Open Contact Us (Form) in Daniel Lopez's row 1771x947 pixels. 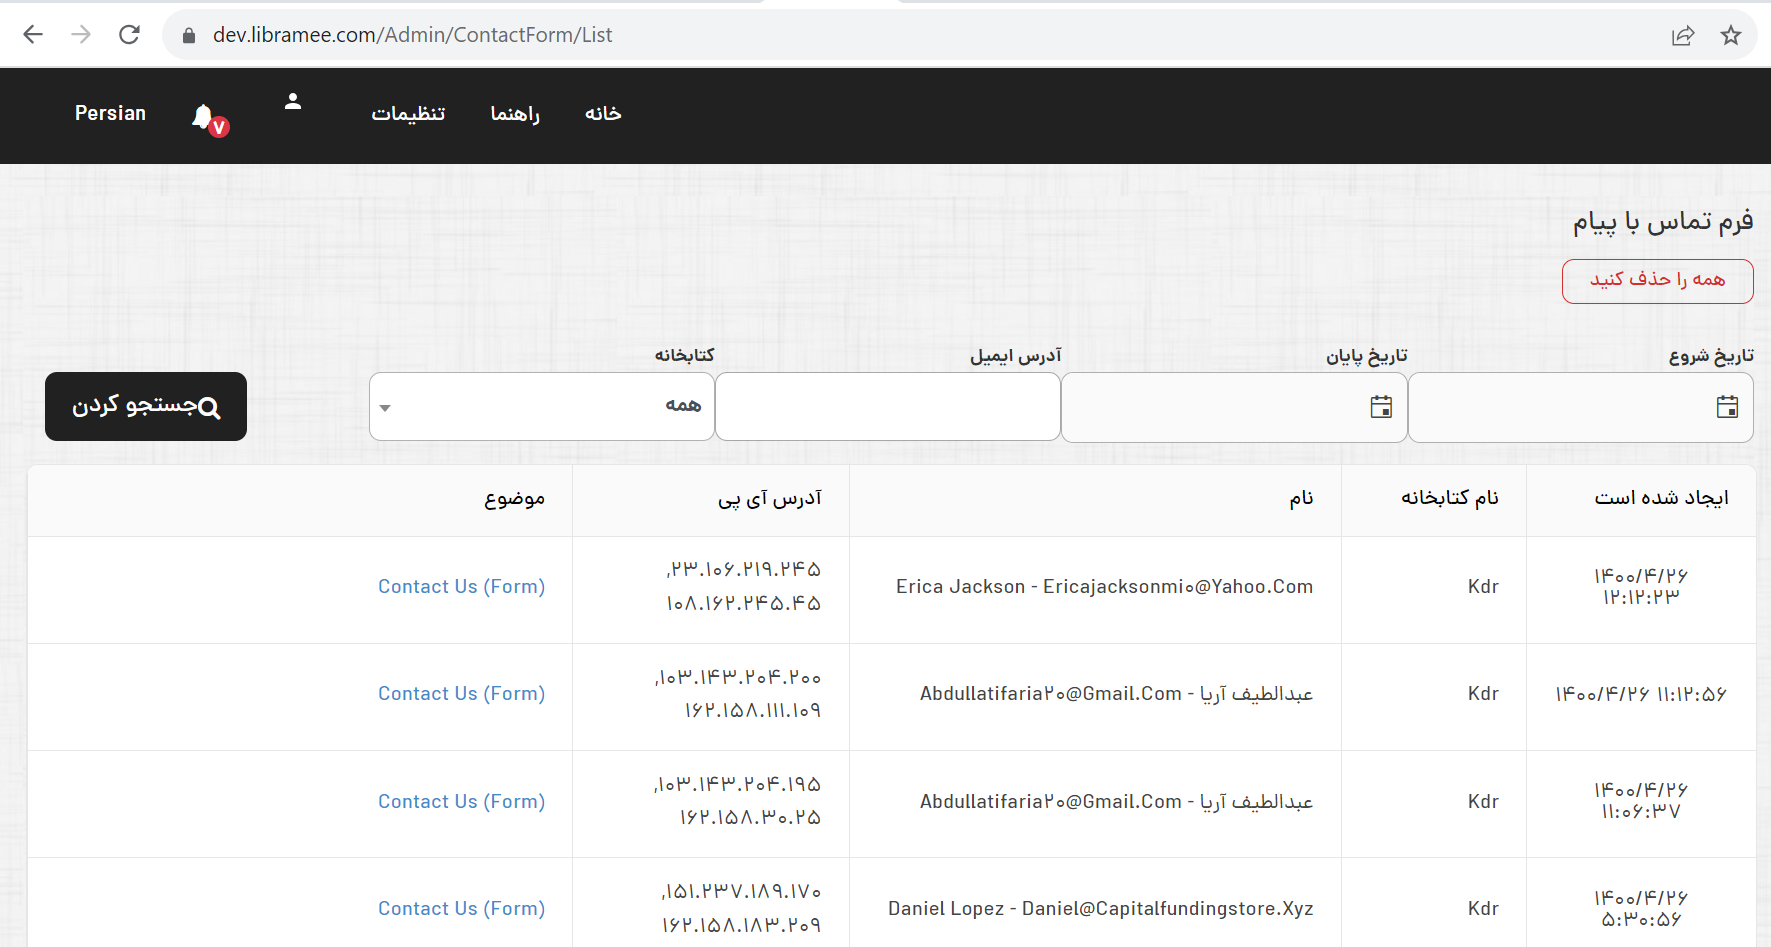click(x=461, y=908)
